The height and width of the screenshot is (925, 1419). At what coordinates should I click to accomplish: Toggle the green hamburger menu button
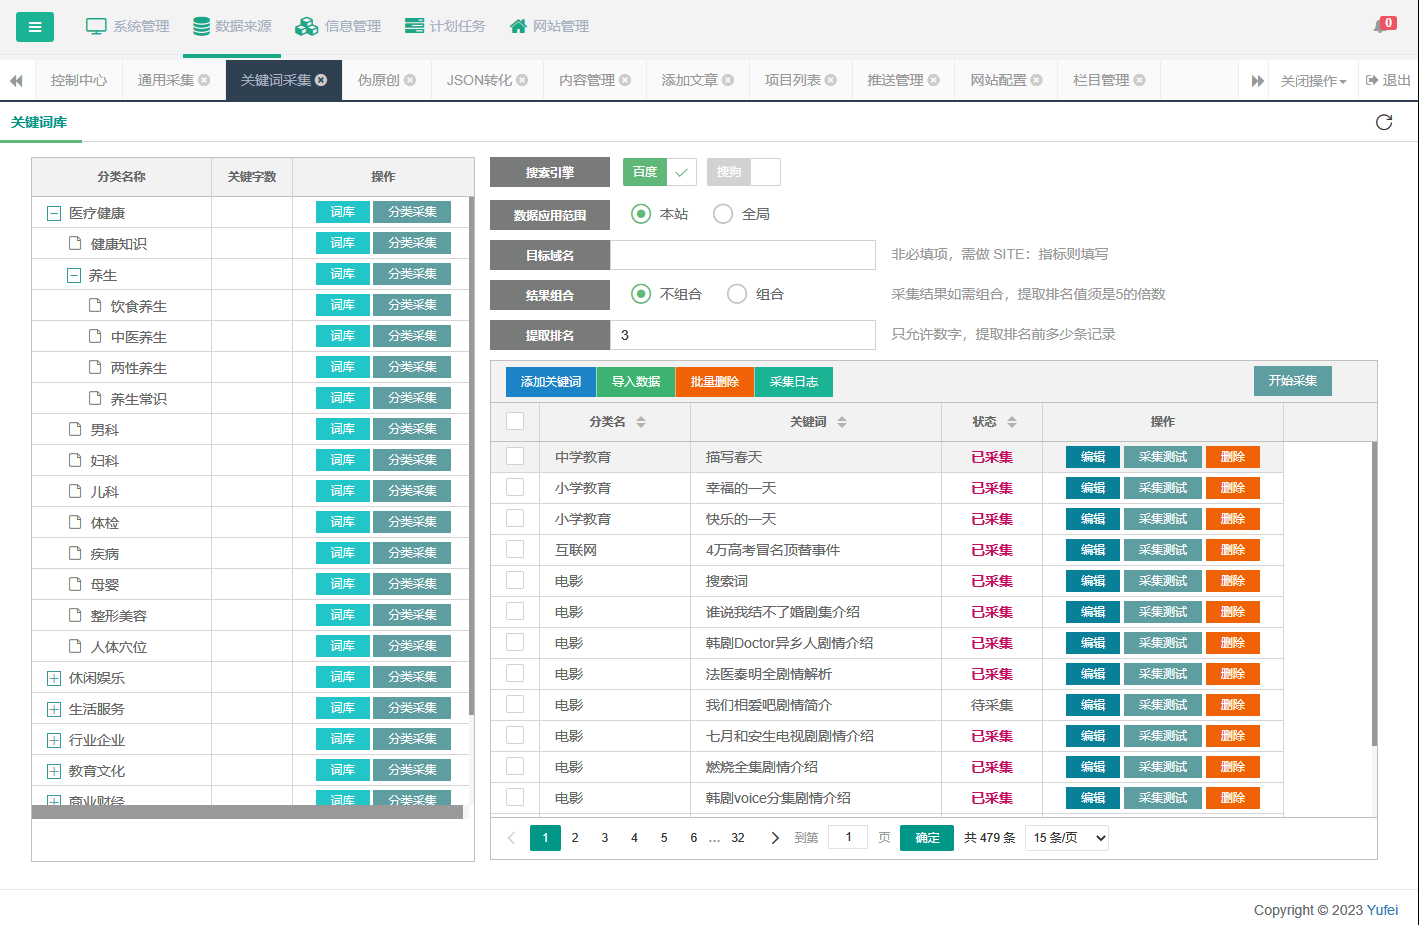coord(35,27)
